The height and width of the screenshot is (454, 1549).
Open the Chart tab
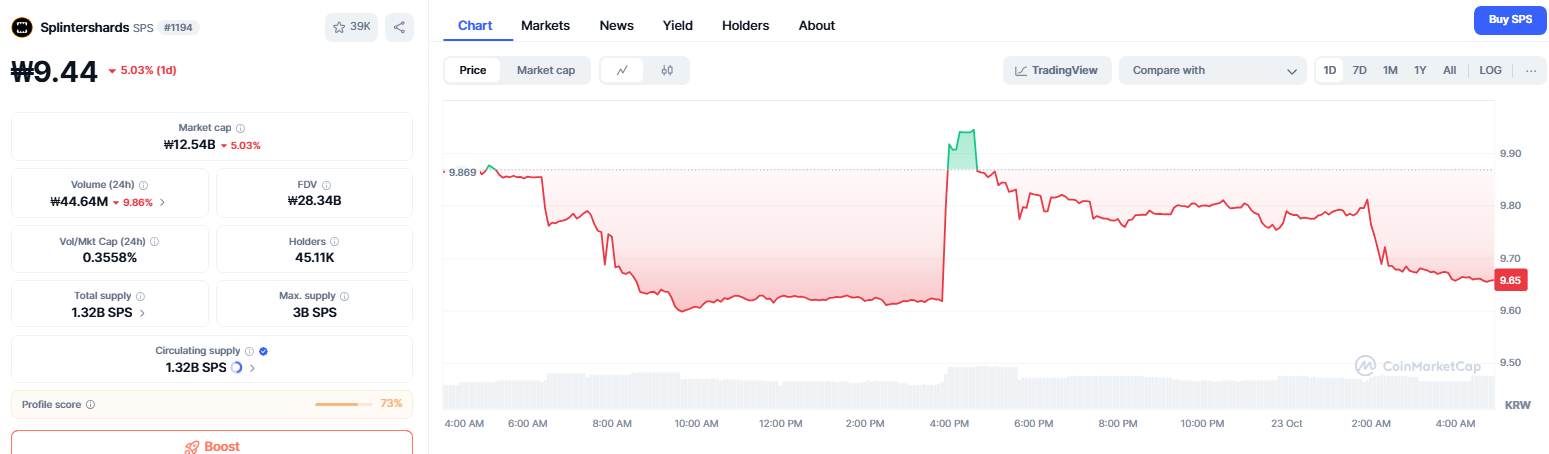pos(475,25)
